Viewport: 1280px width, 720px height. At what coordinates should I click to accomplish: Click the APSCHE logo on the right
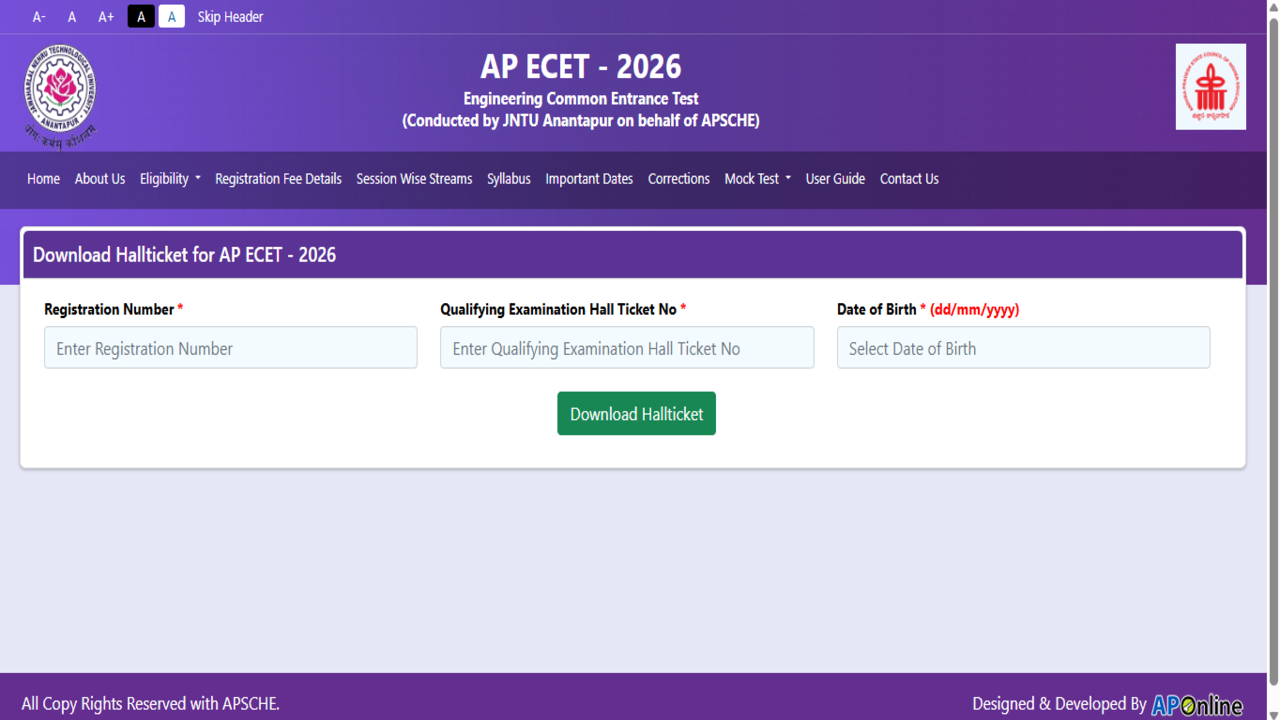tap(1210, 86)
